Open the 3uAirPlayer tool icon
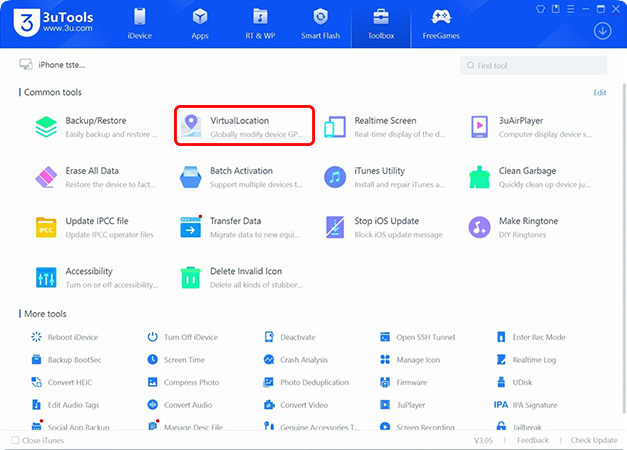 coord(479,127)
